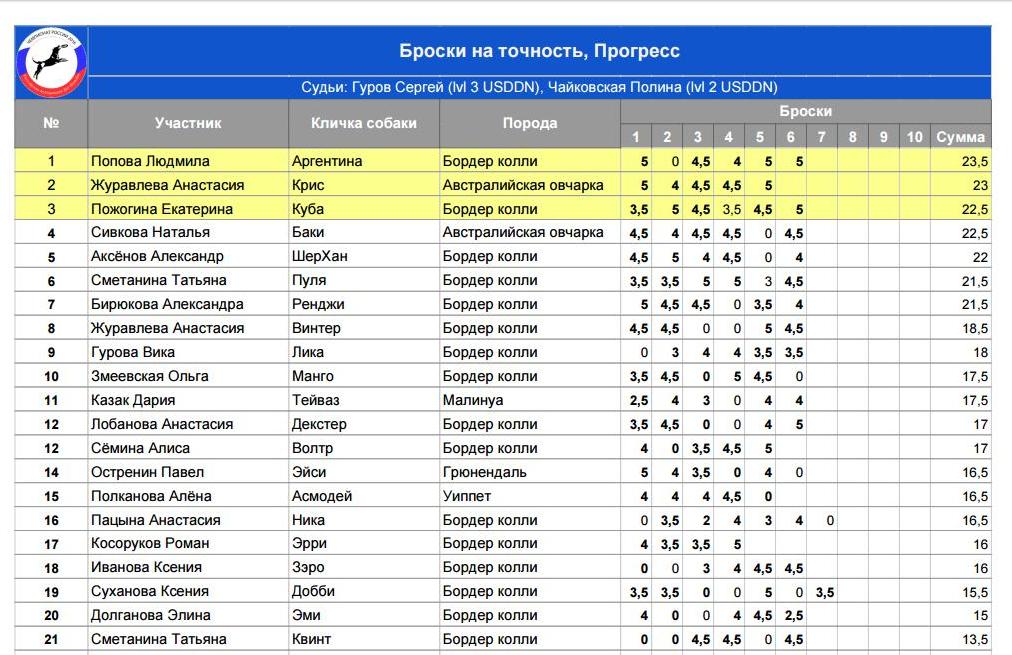Select participant 'Пацына Анастасия'
The height and width of the screenshot is (655, 1012).
(156, 520)
